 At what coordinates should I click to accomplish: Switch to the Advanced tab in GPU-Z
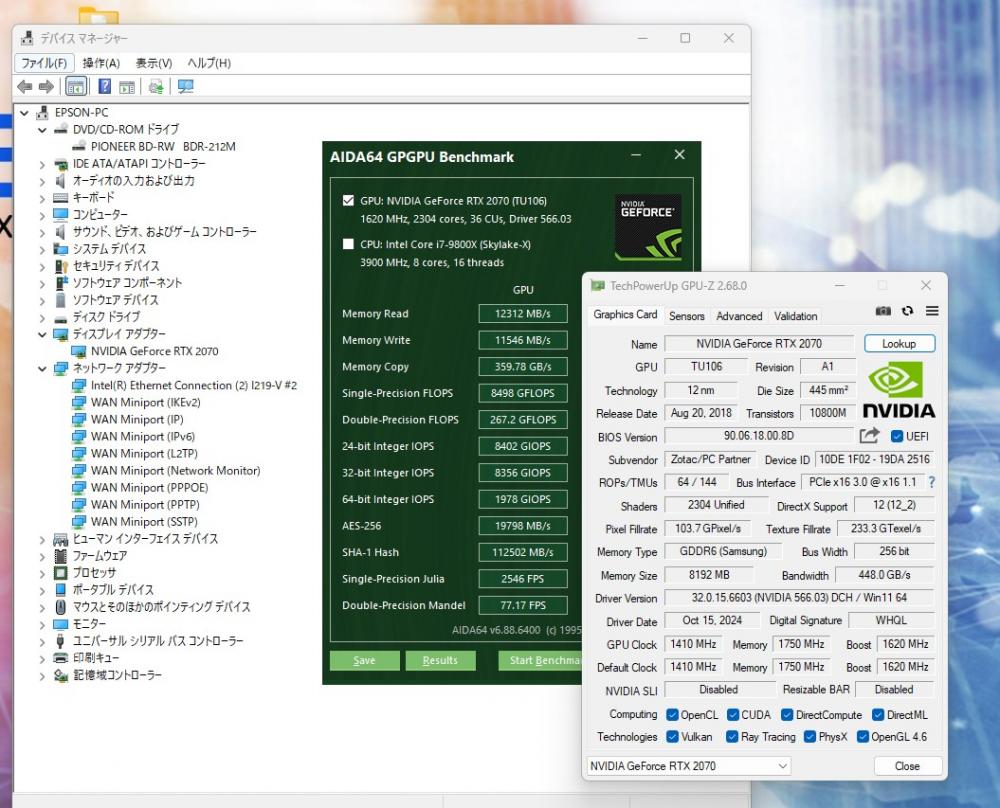tap(739, 316)
